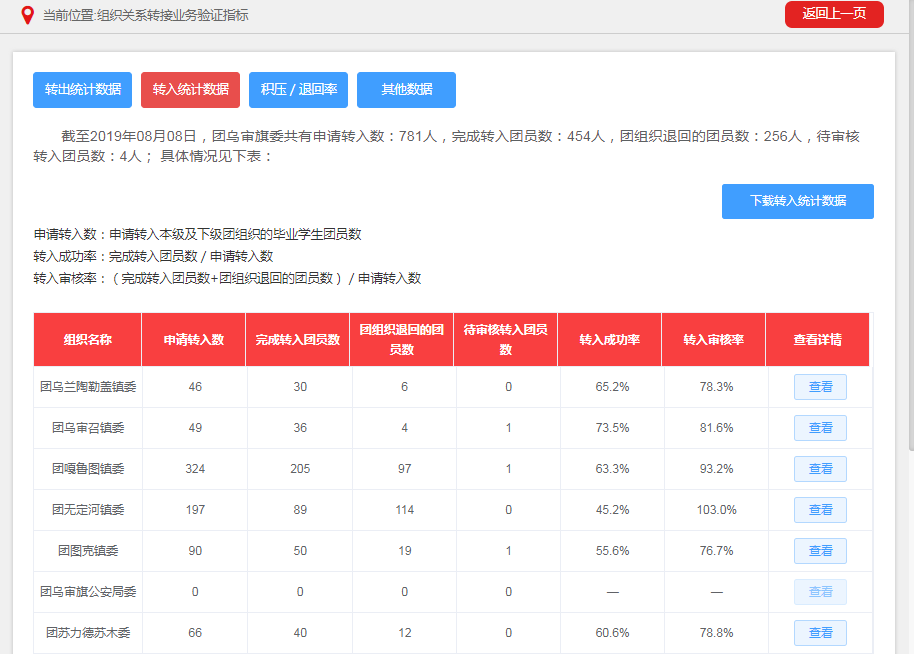Click the 组织名称 column header
914x654 pixels.
point(87,340)
